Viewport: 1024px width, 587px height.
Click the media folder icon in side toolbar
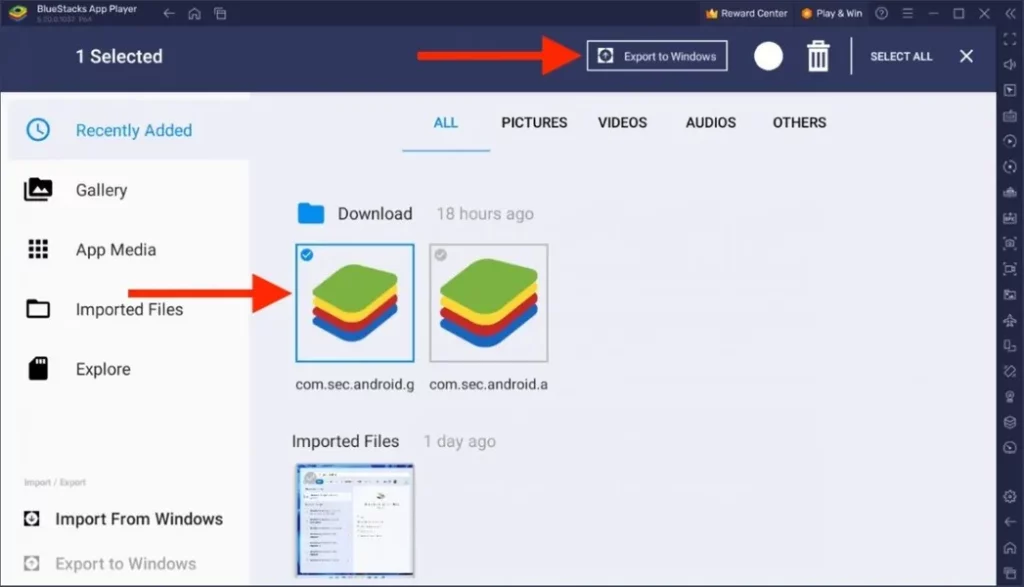coord(1010,294)
